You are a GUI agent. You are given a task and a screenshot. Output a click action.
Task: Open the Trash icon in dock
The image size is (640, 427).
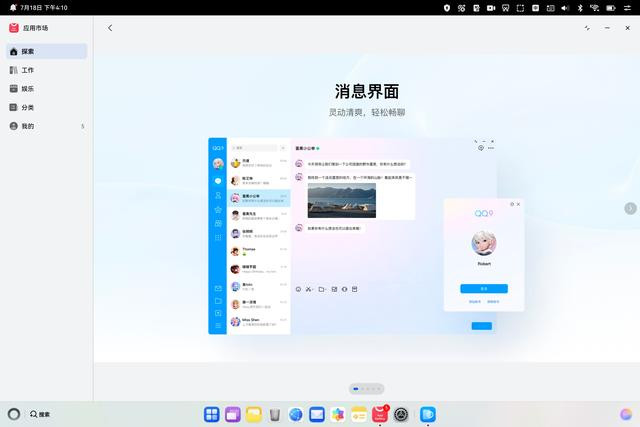(x=275, y=414)
